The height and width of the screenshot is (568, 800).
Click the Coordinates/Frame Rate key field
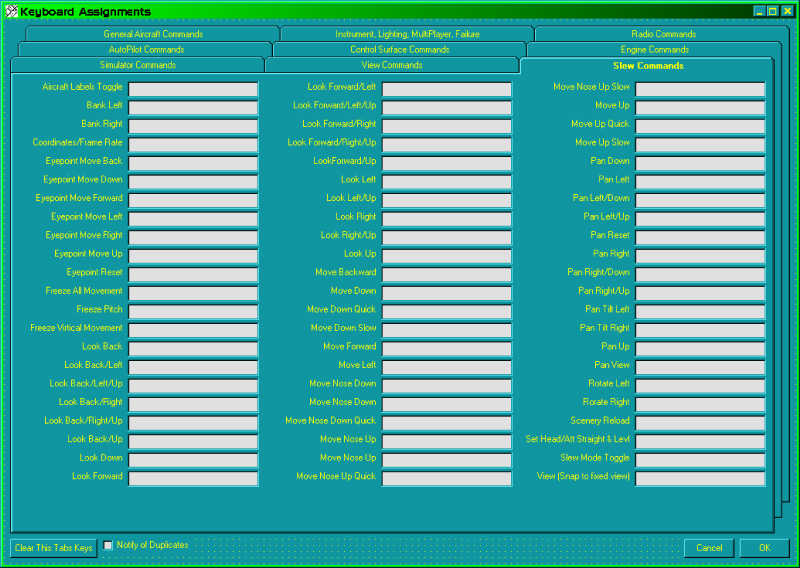point(193,144)
